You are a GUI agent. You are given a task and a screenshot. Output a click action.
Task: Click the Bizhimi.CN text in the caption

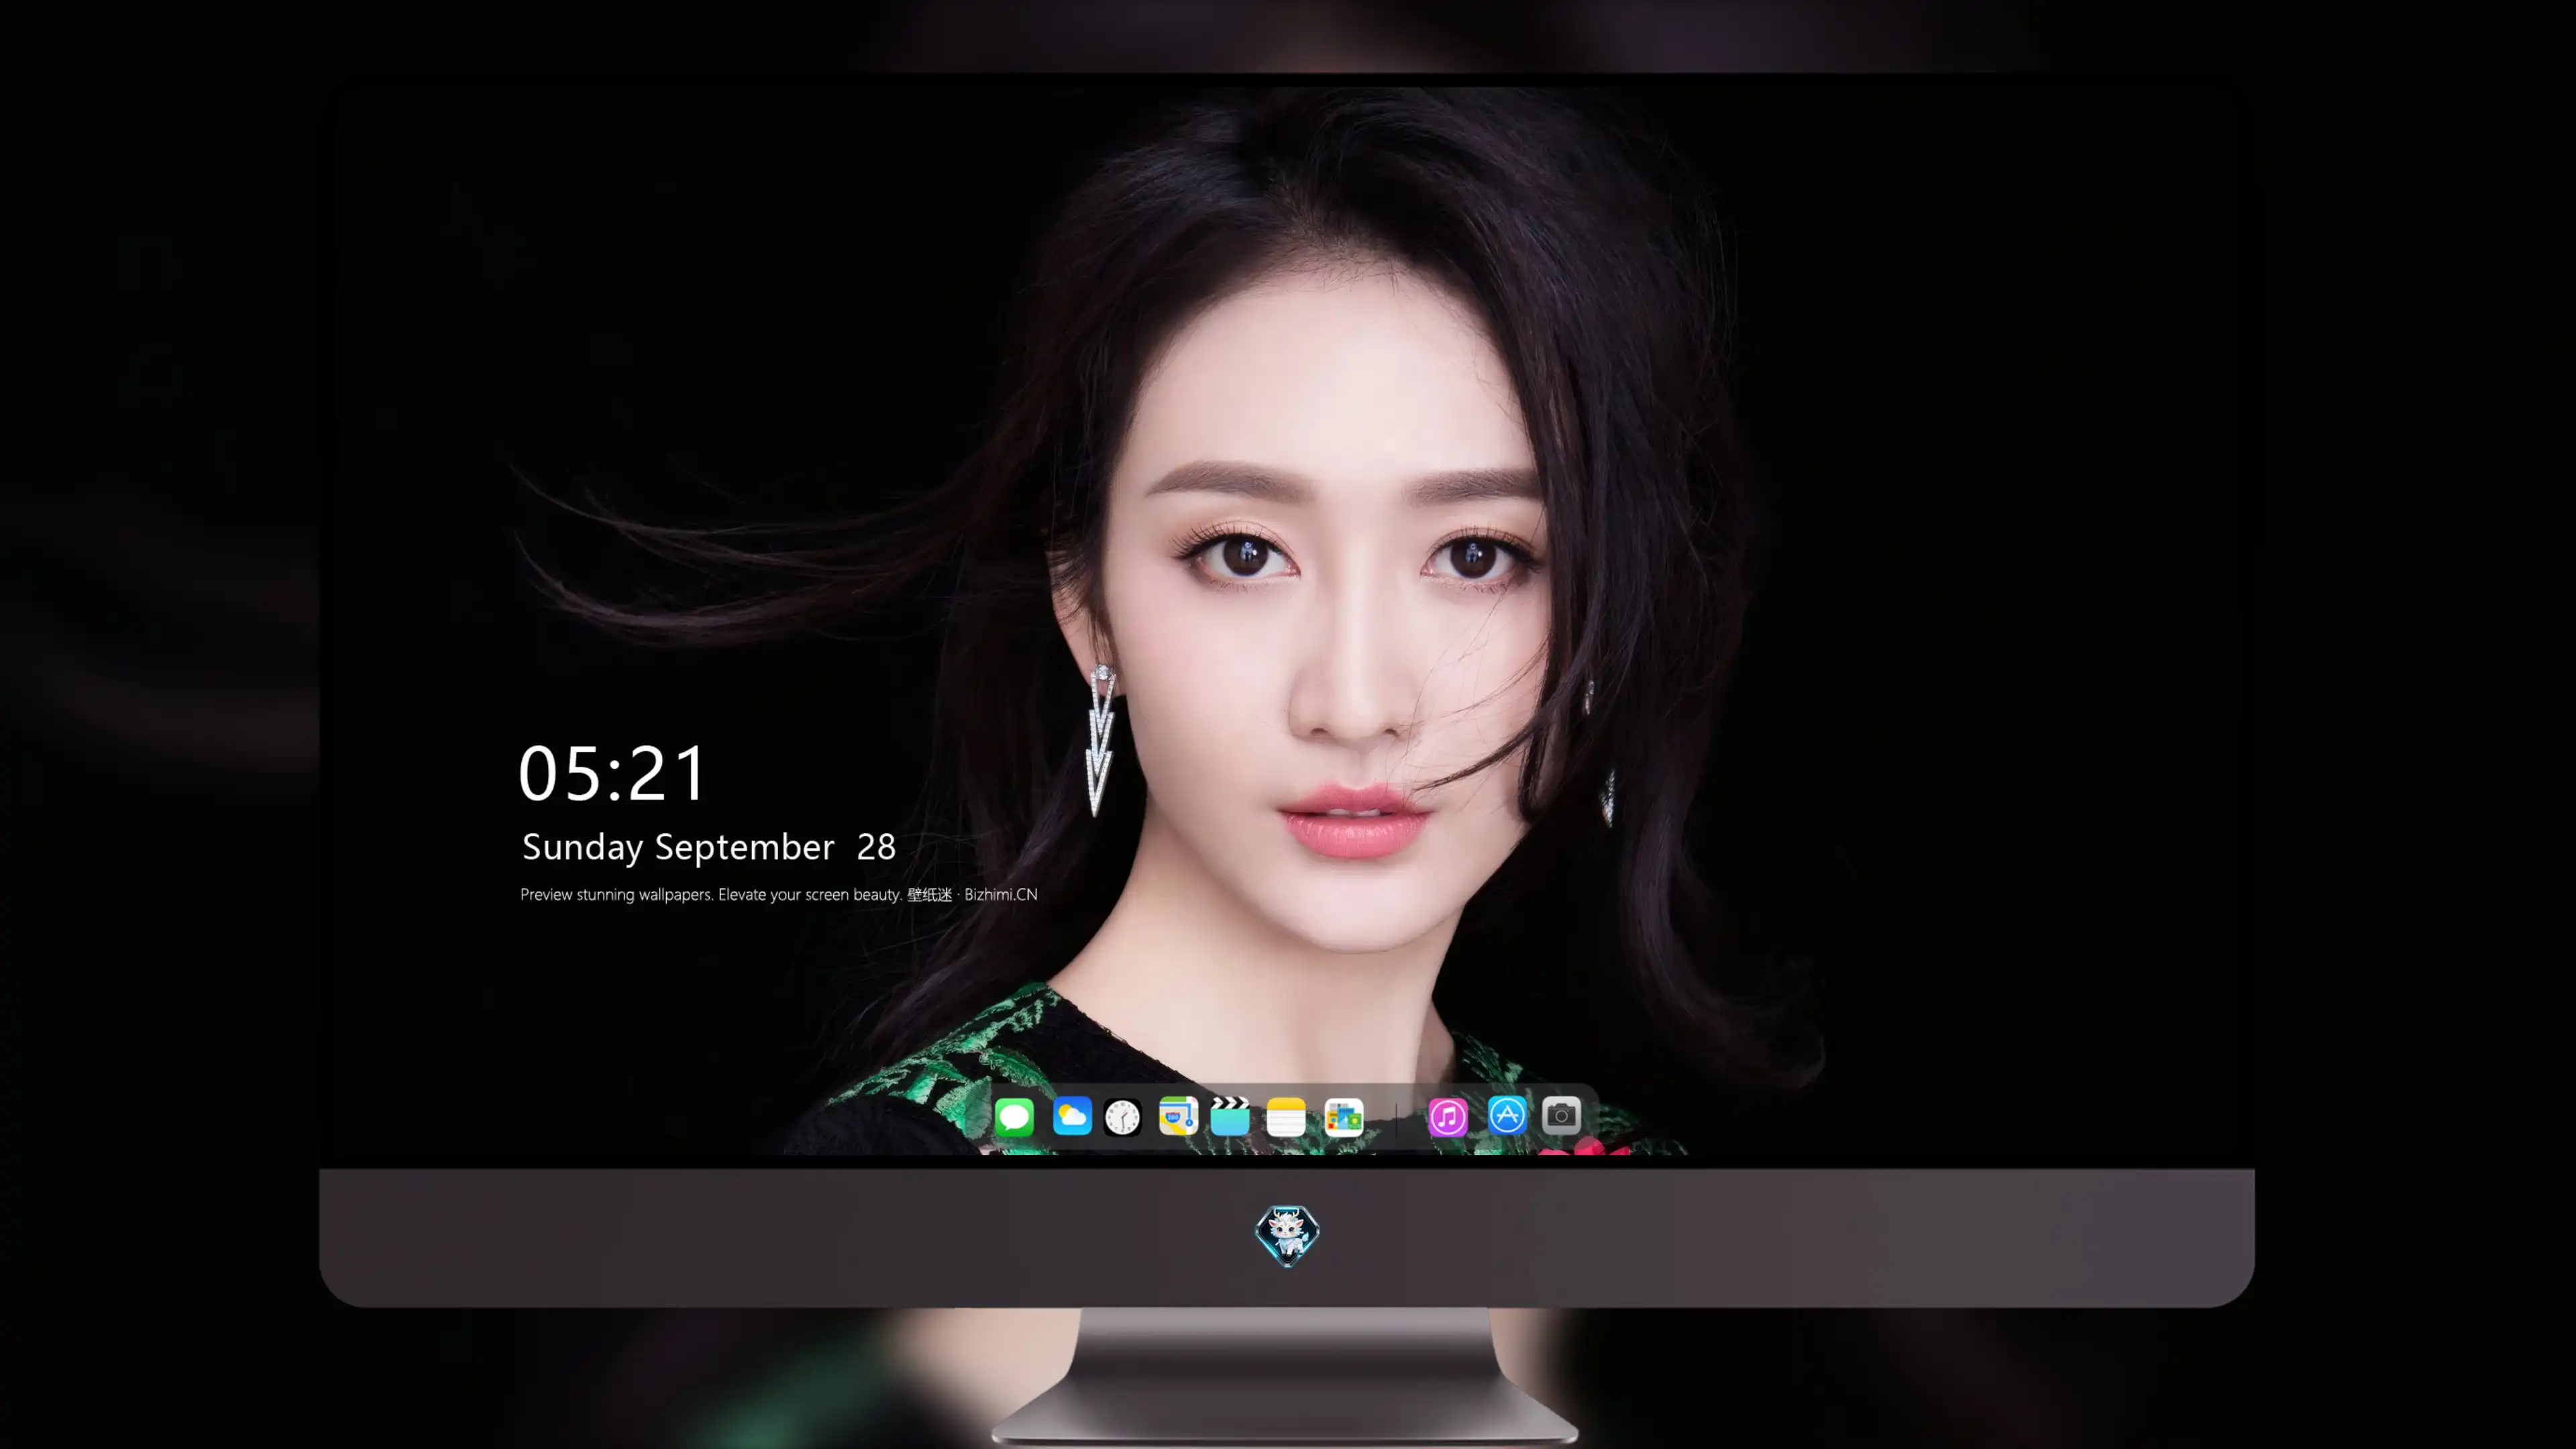tap(1001, 894)
